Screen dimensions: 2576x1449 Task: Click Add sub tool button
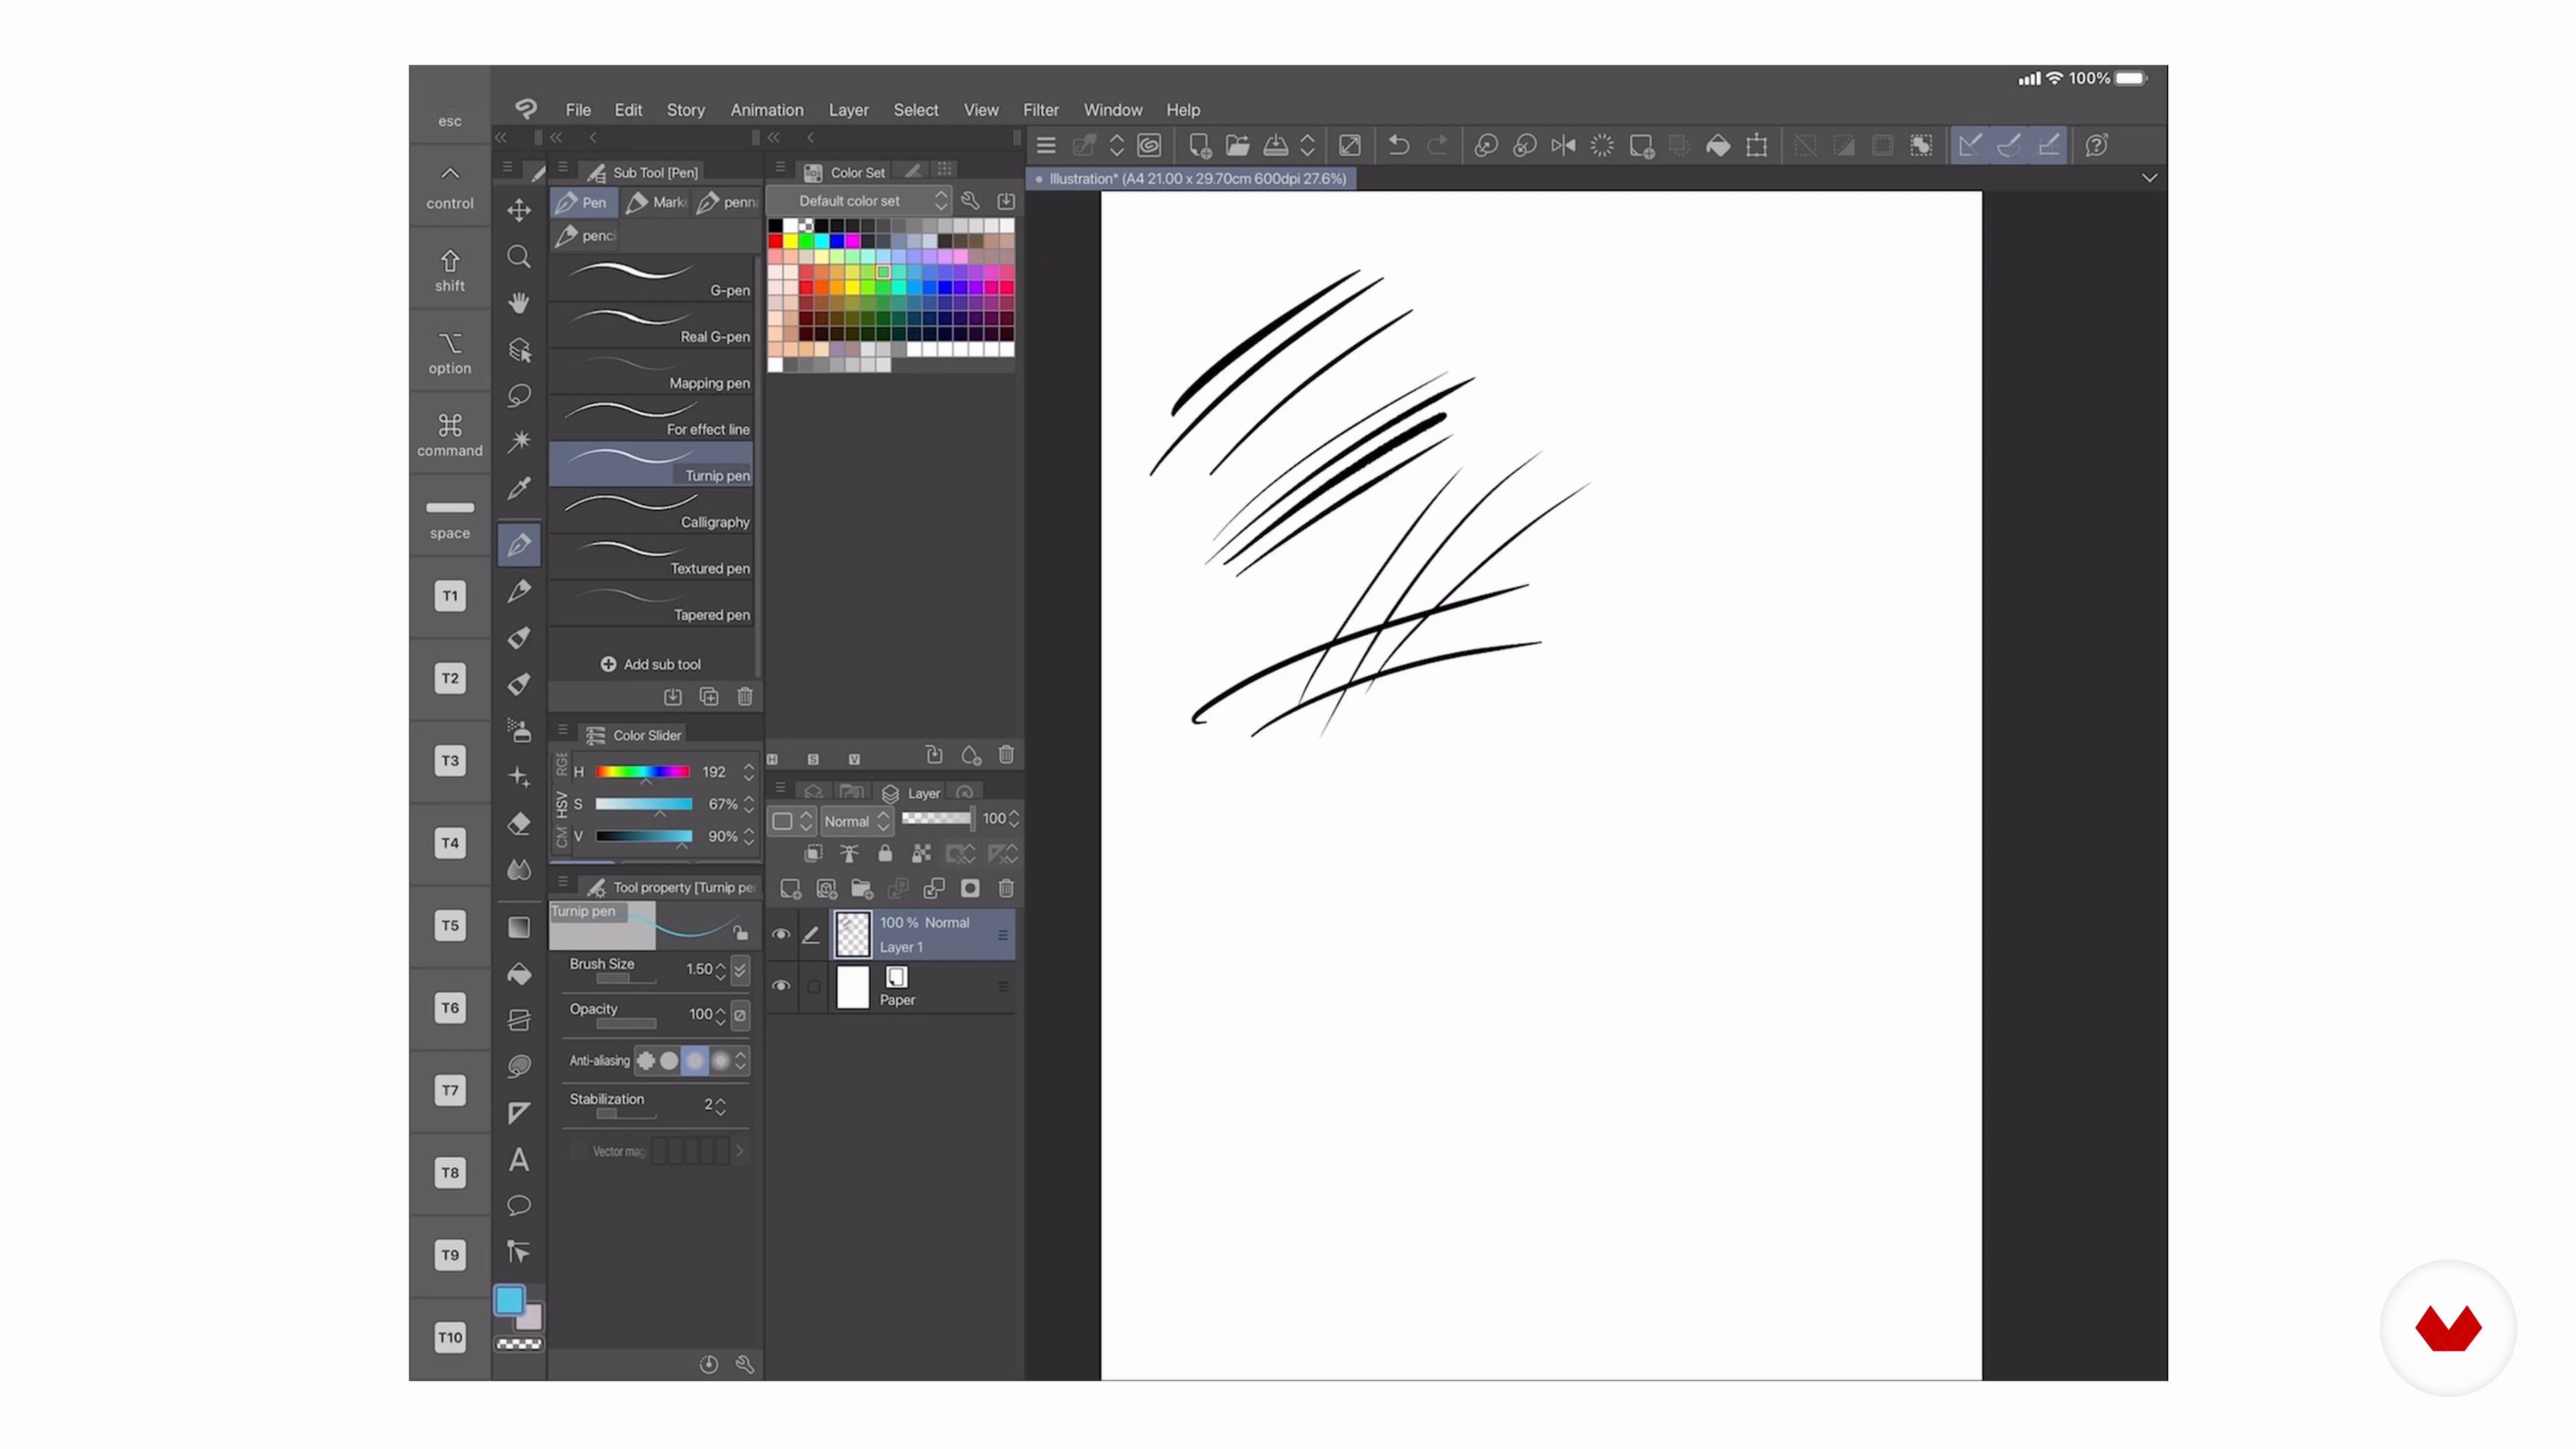click(650, 664)
